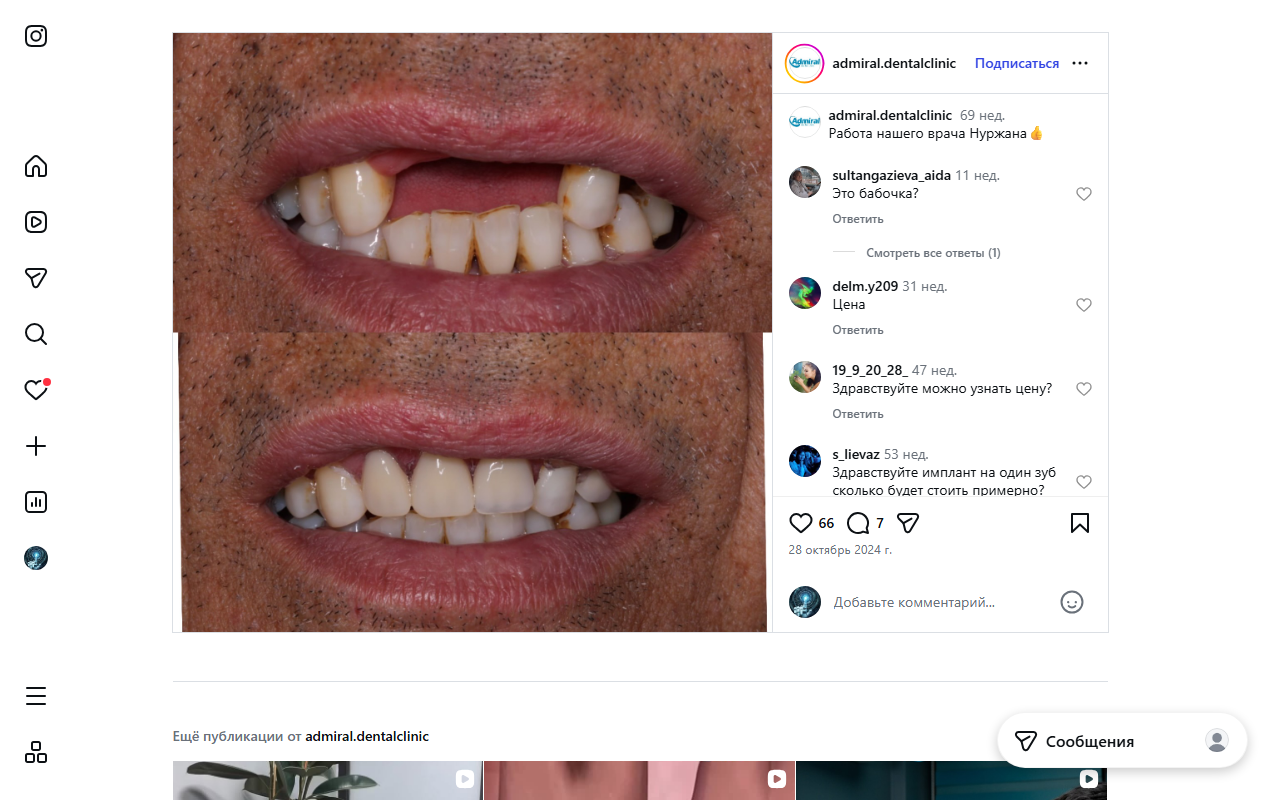Save post with bookmark icon
1280x800 pixels.
(x=1080, y=523)
